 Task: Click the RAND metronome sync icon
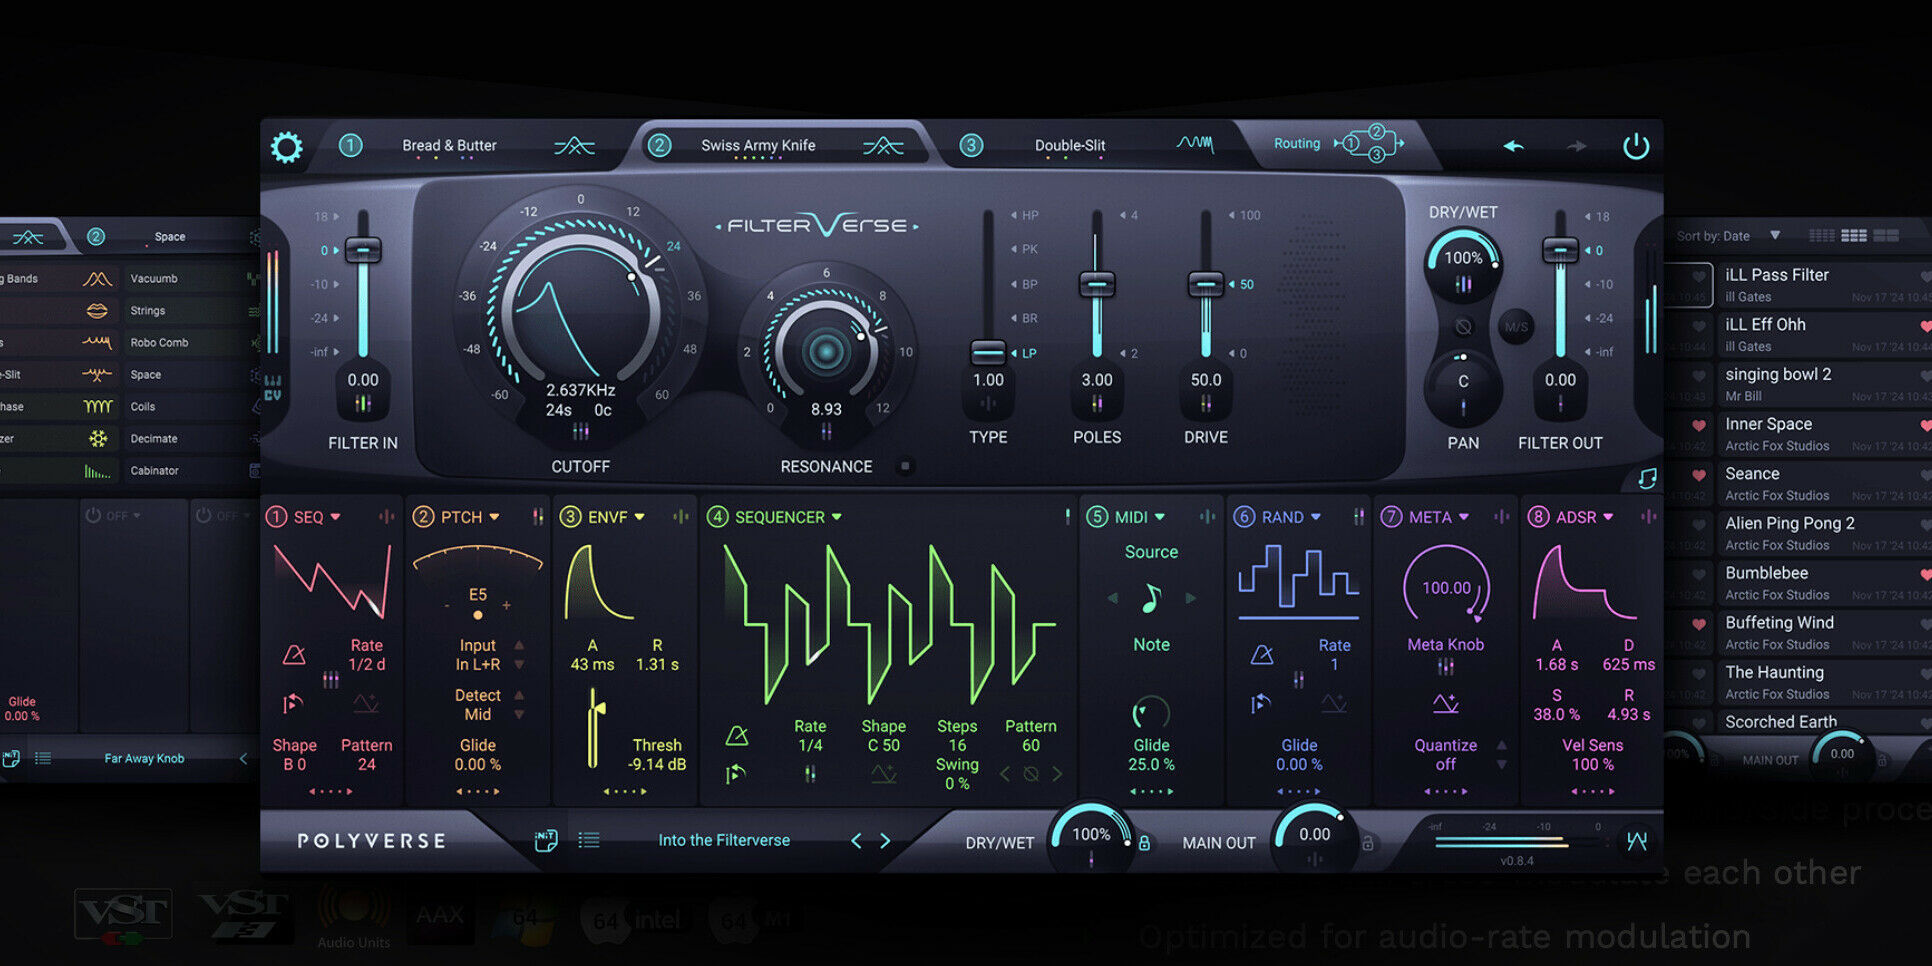[1262, 655]
